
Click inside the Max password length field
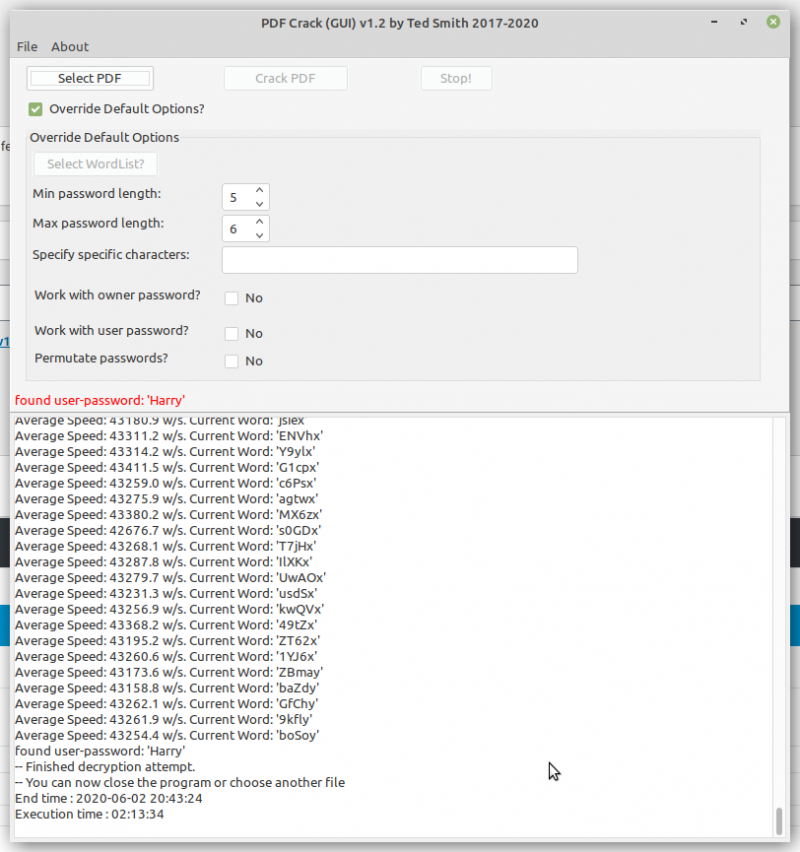click(238, 228)
